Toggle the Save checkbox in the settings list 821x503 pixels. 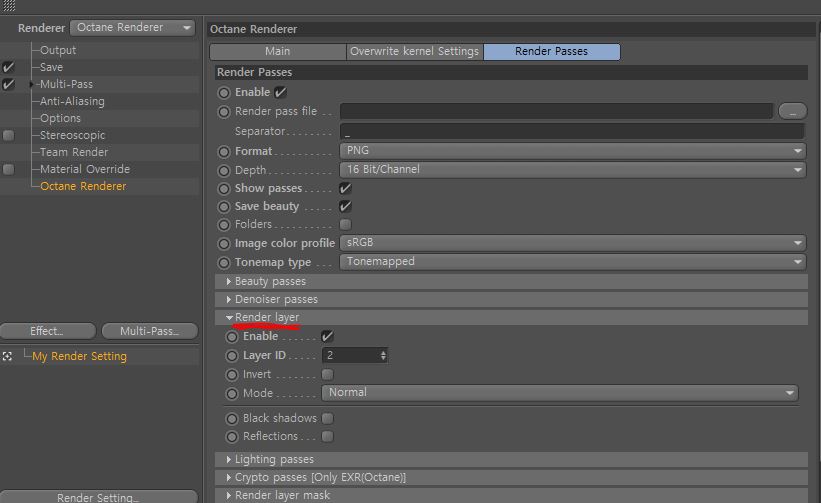(8, 68)
